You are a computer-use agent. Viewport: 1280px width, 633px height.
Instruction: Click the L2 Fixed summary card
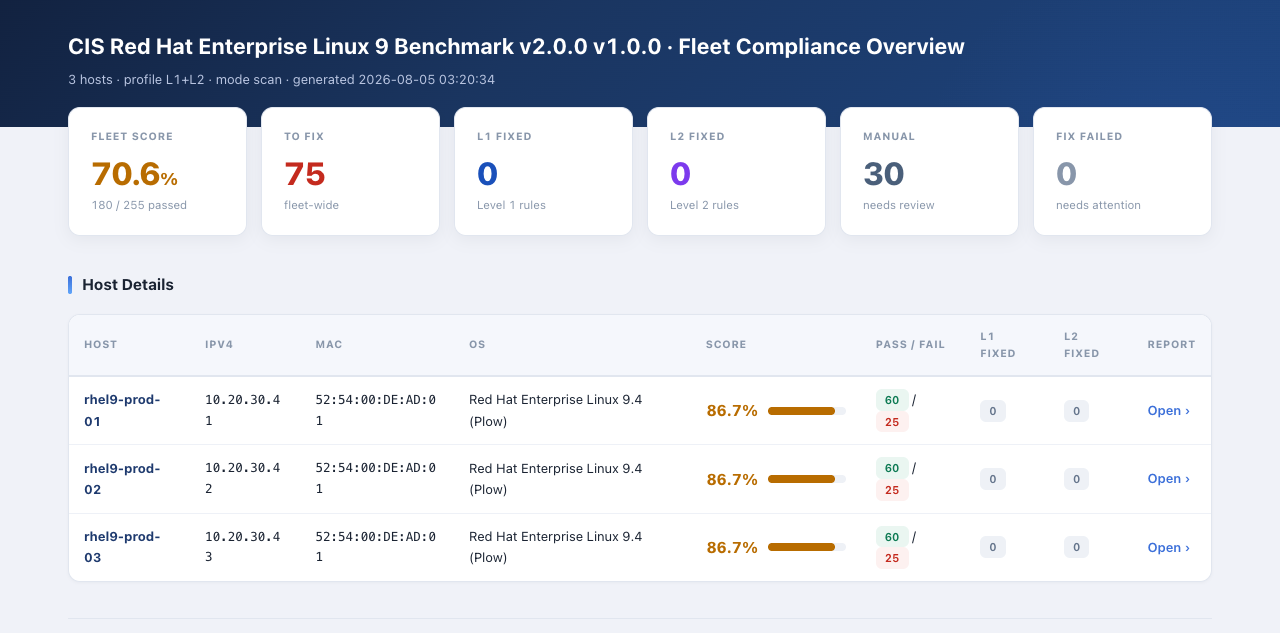pos(736,171)
